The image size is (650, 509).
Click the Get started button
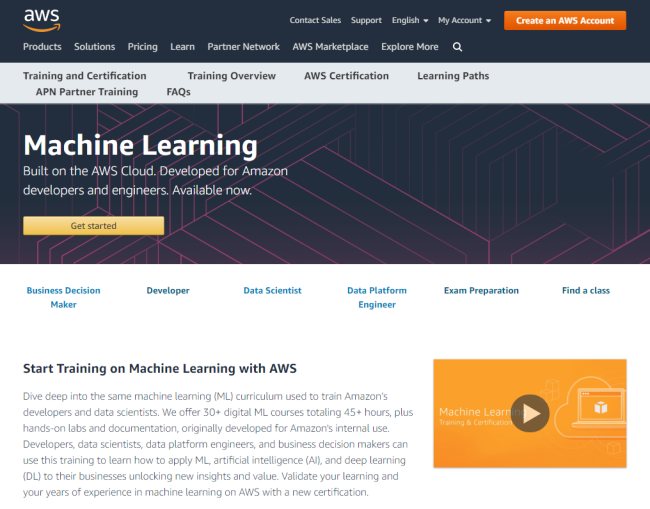(94, 225)
